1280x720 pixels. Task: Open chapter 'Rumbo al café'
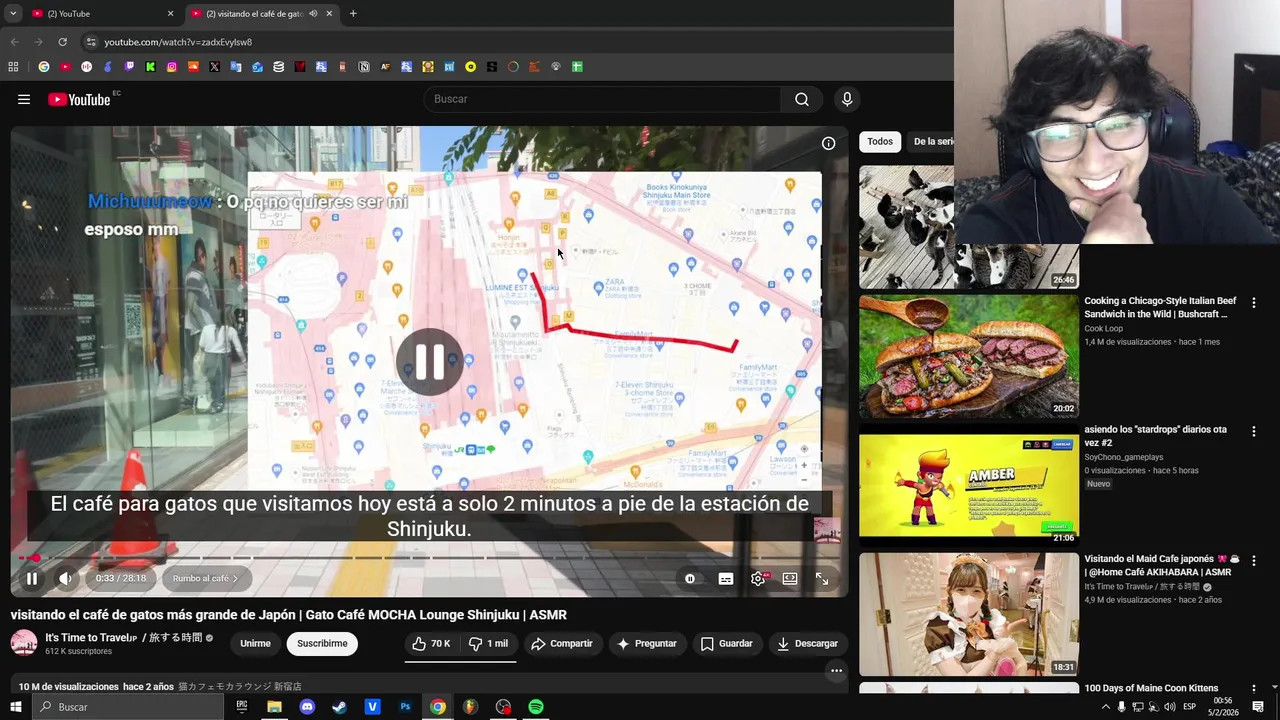206,578
